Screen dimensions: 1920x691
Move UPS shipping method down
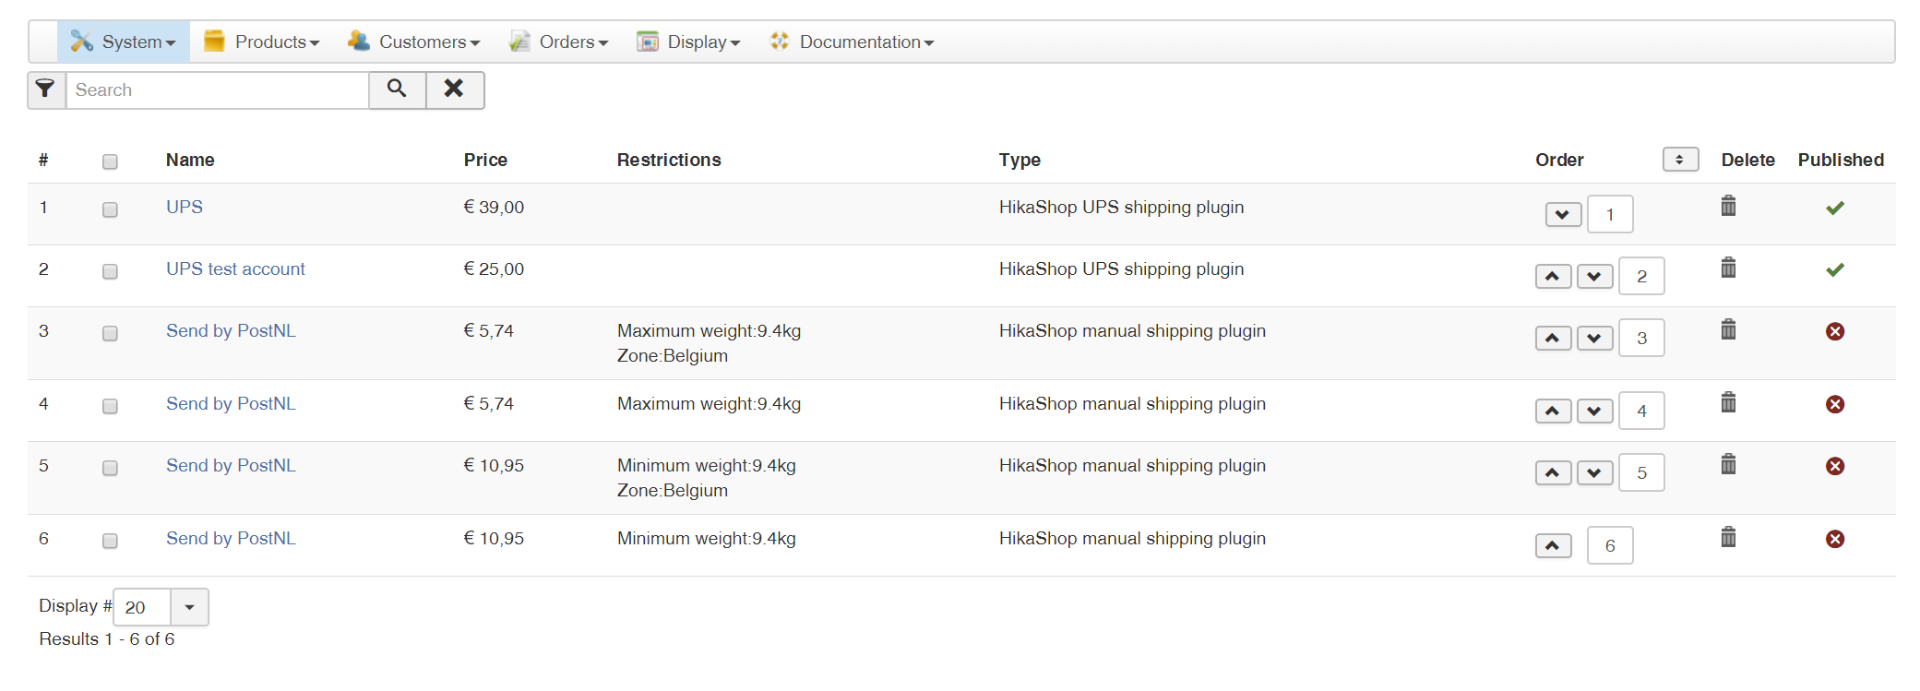pyautogui.click(x=1562, y=214)
